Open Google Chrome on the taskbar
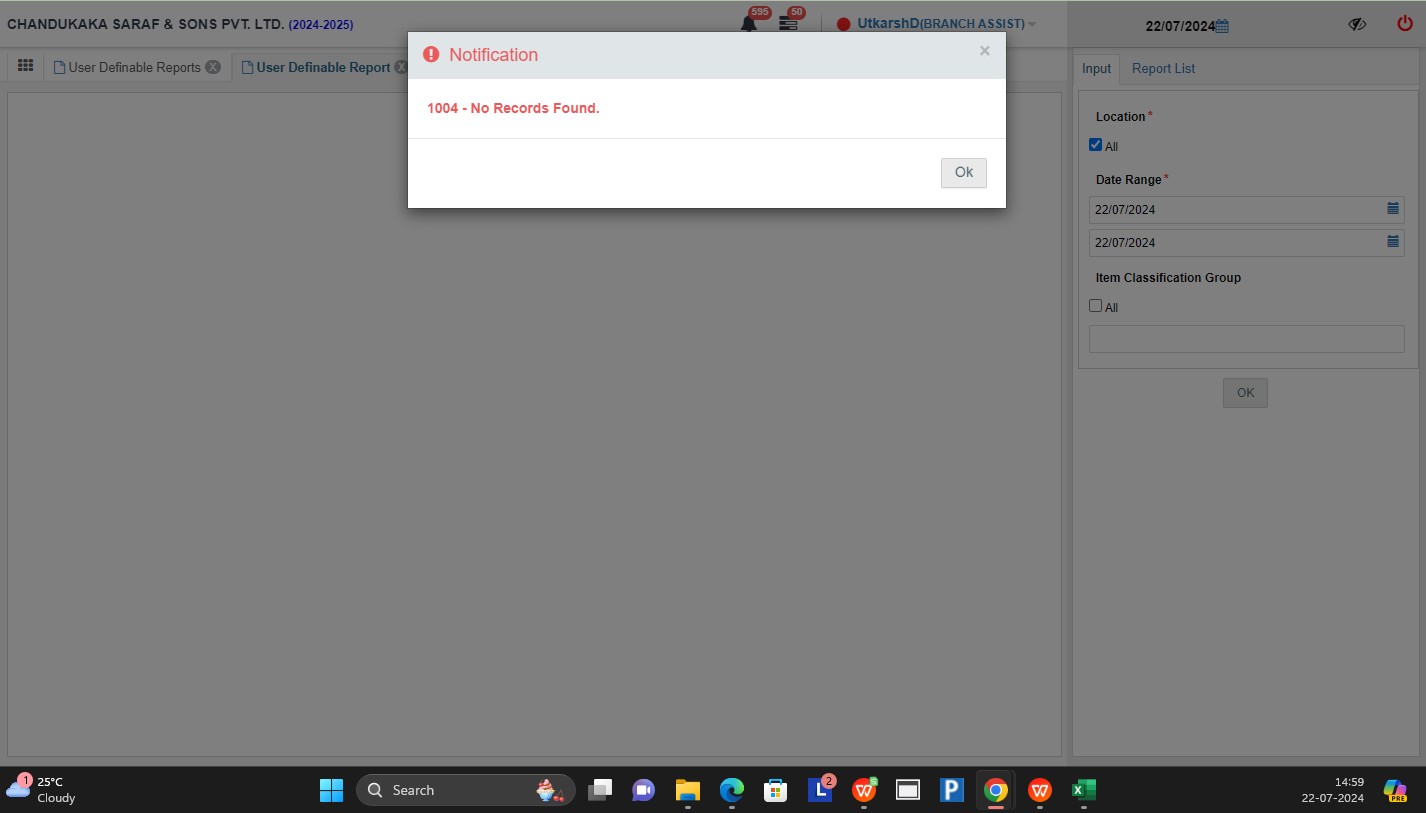This screenshot has height=813, width=1426. coord(995,790)
